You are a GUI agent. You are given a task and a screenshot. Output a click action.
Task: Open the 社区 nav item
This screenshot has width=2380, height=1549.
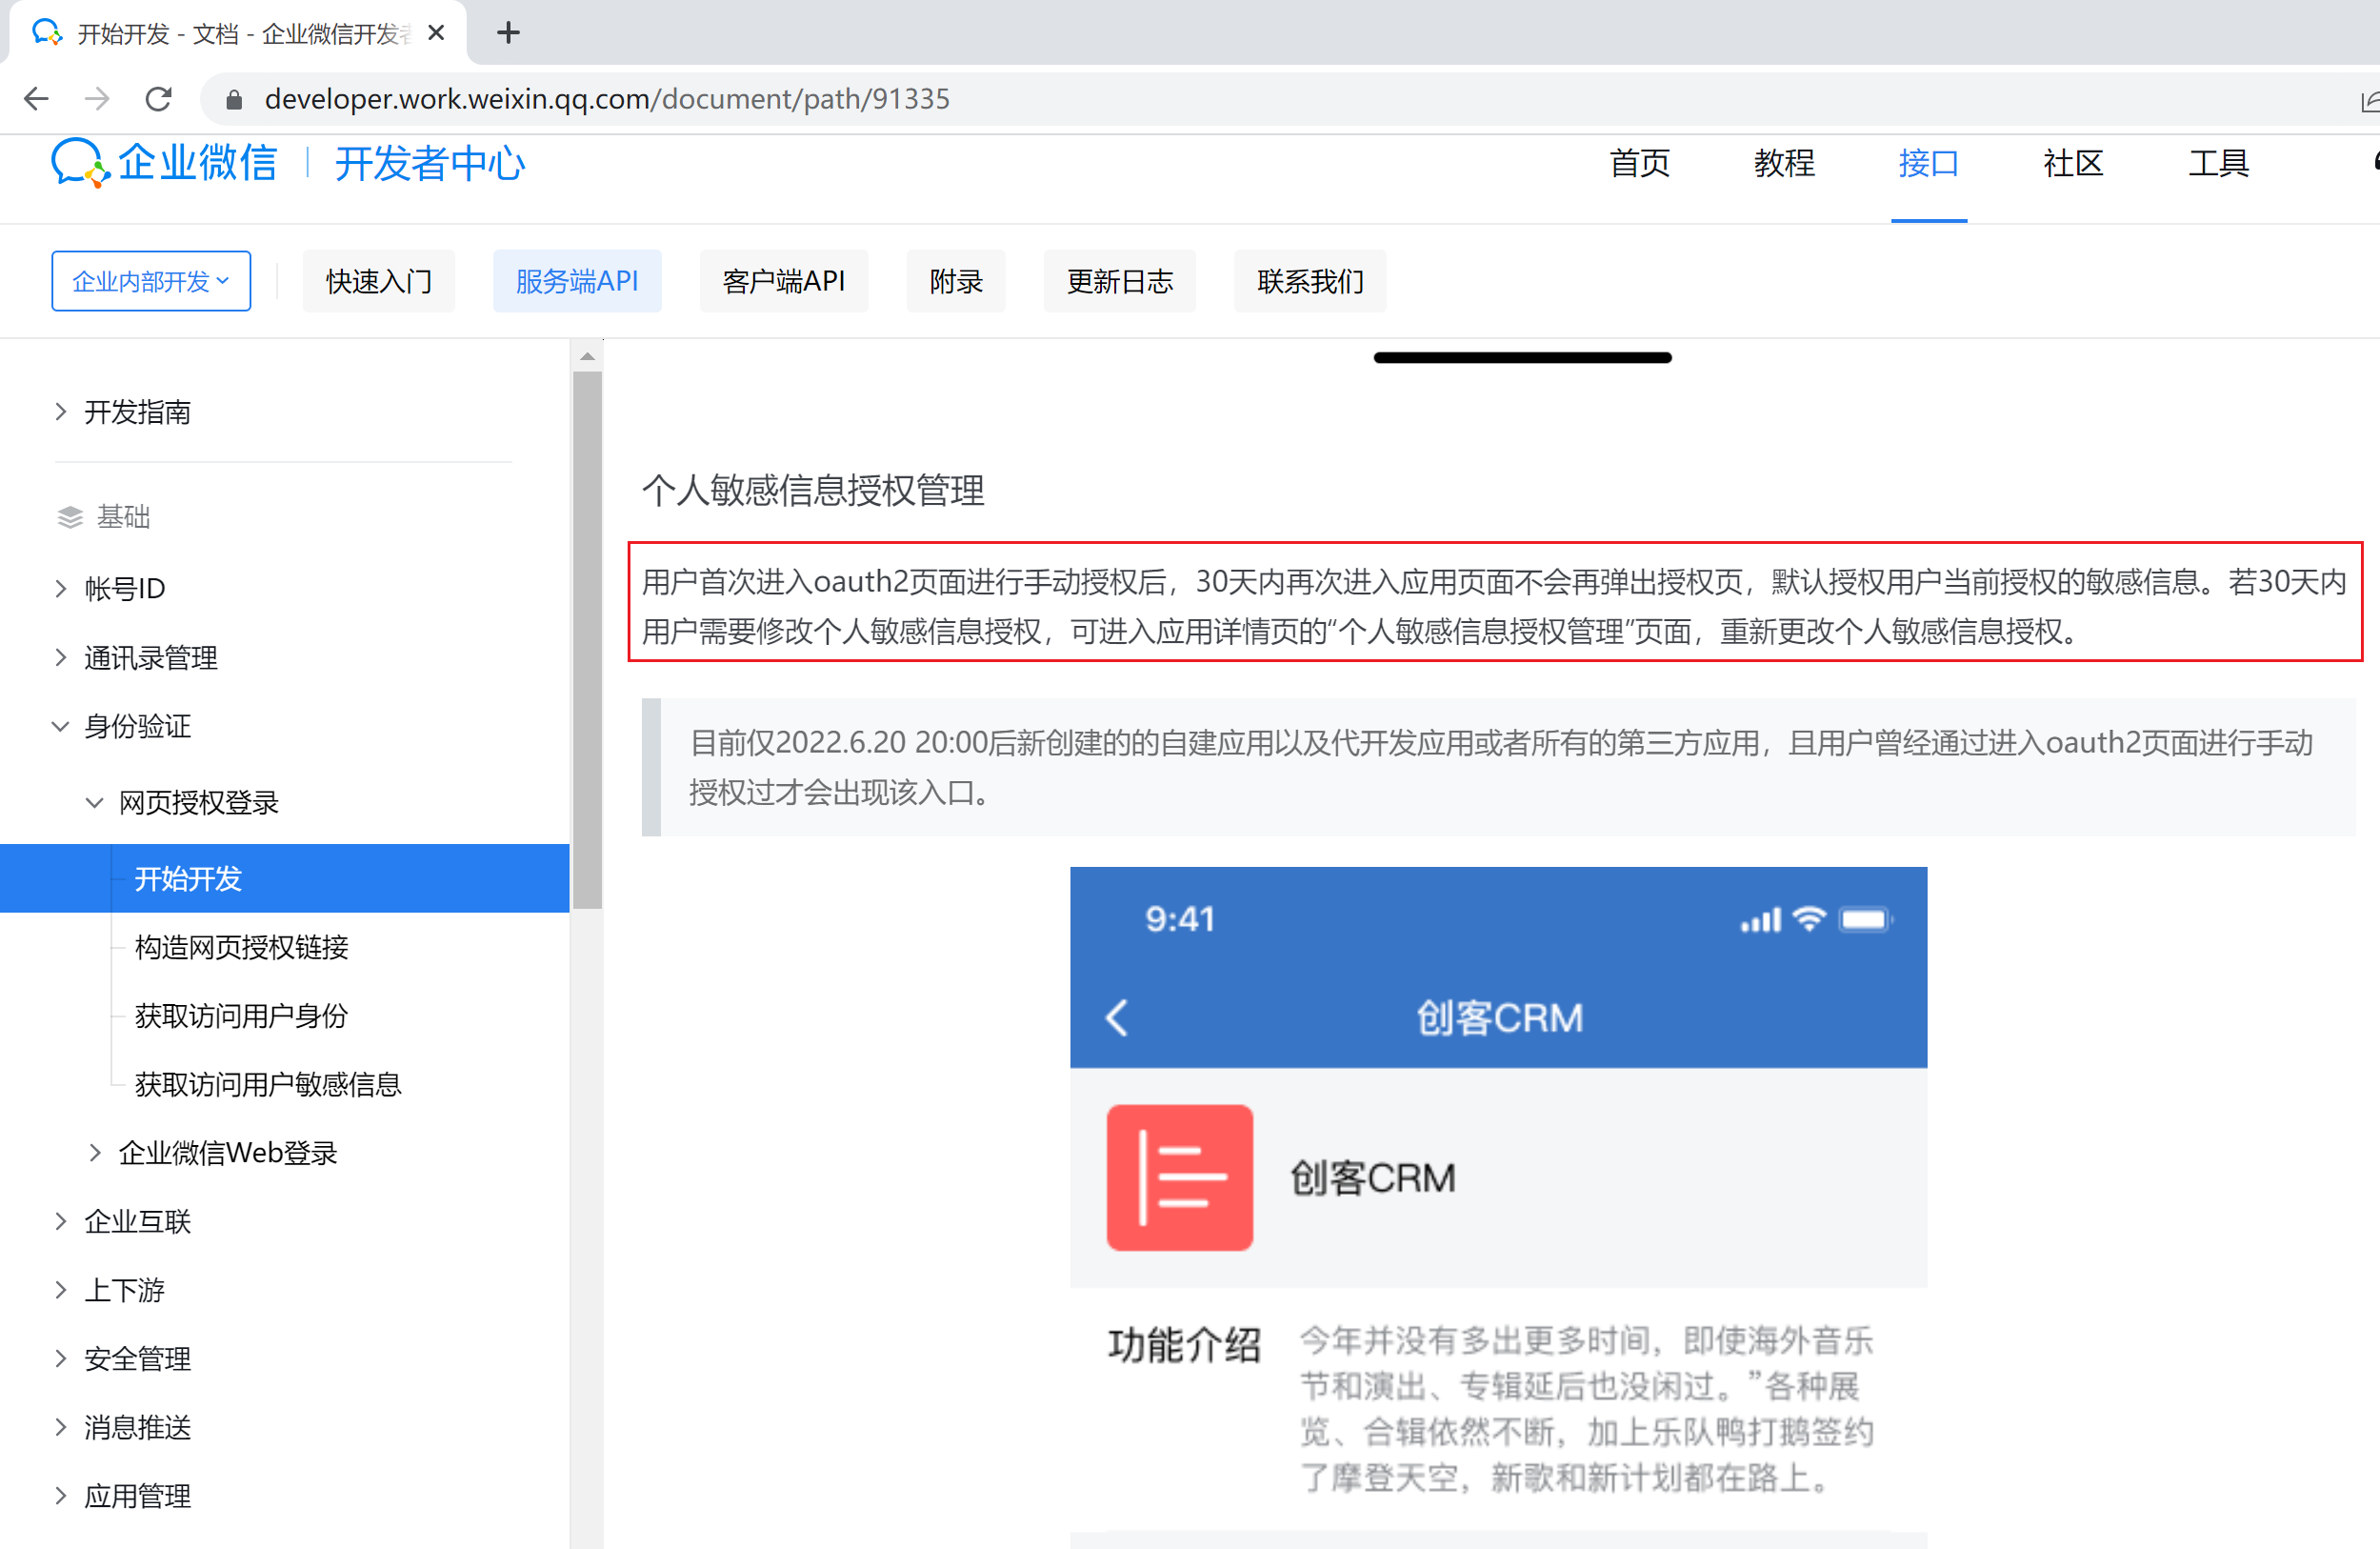click(x=2073, y=163)
